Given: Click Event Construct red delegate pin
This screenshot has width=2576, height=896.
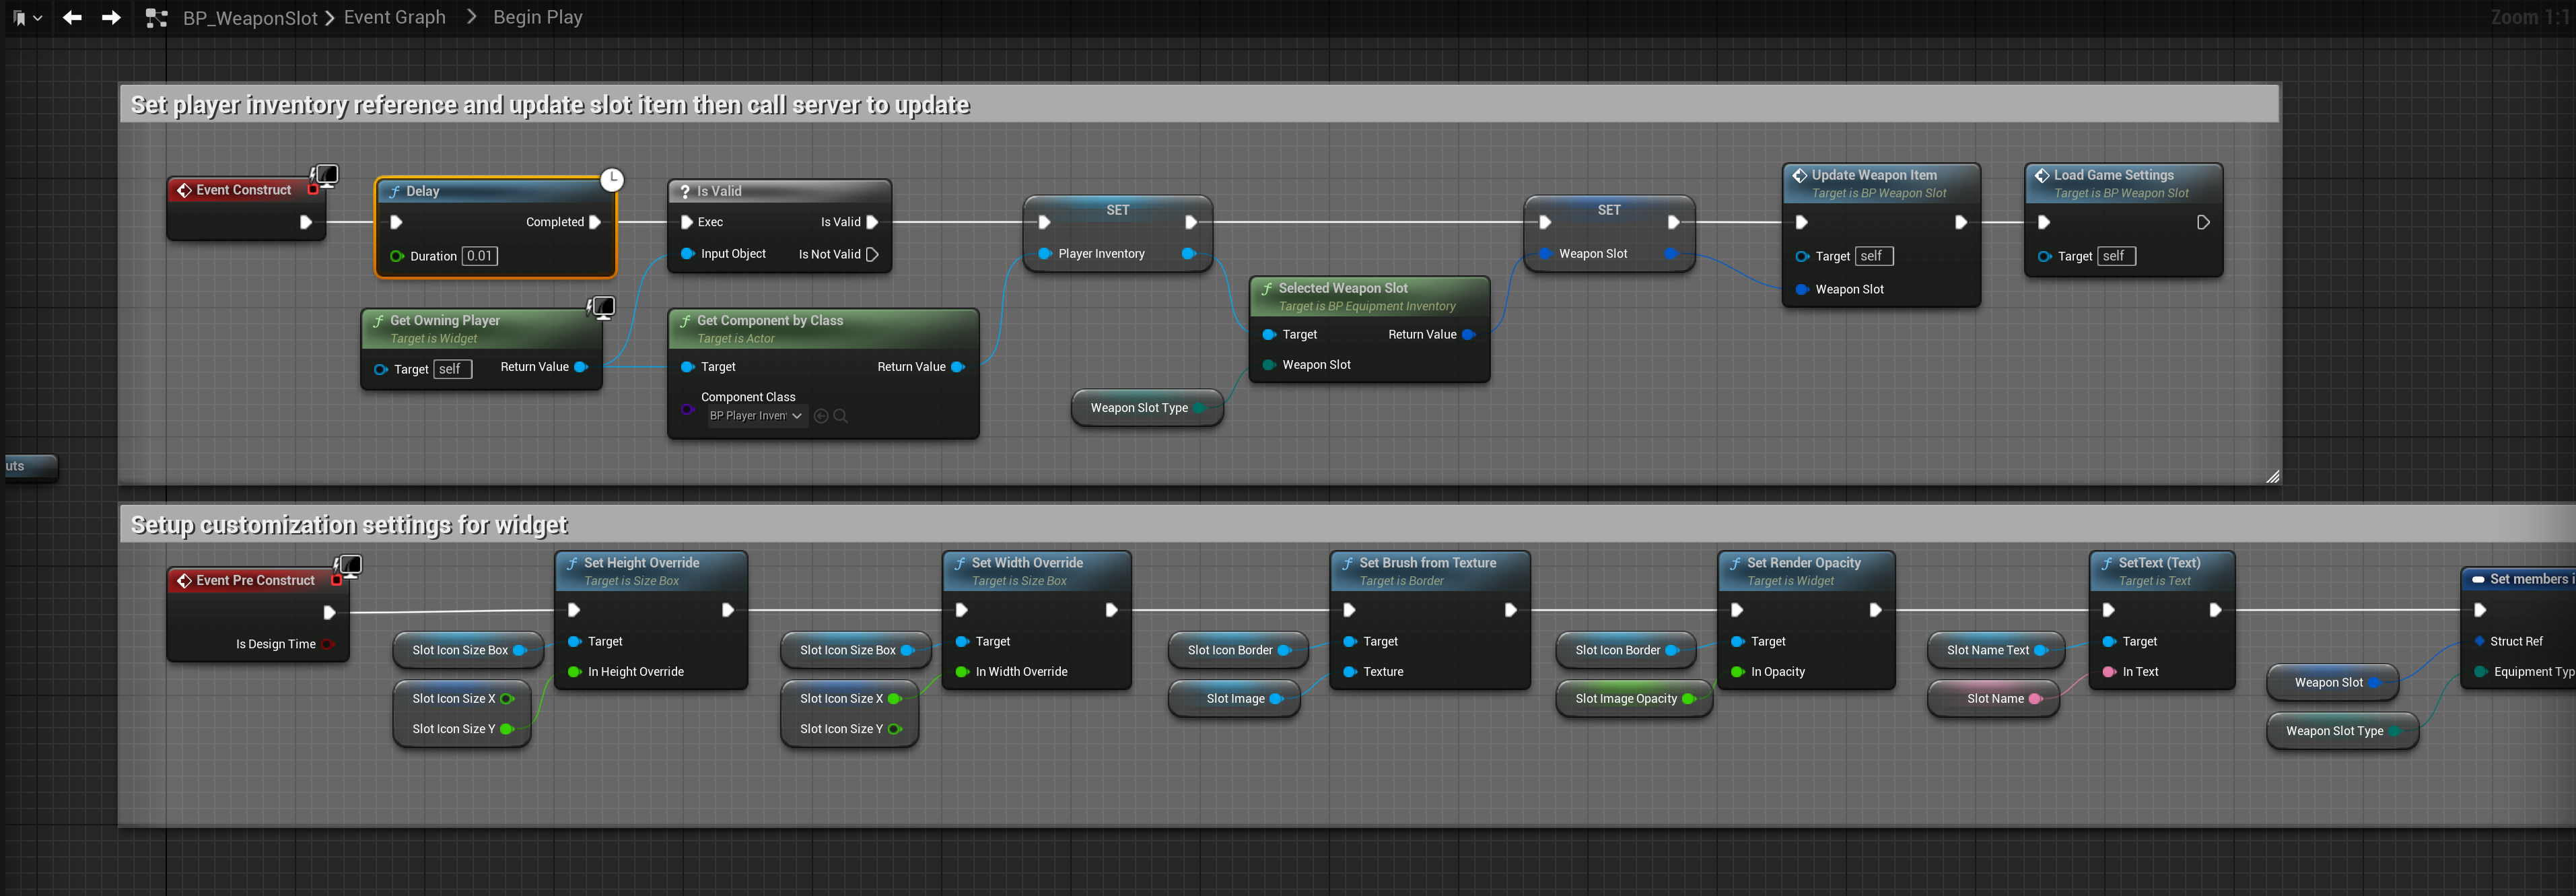Looking at the screenshot, I should pos(313,189).
